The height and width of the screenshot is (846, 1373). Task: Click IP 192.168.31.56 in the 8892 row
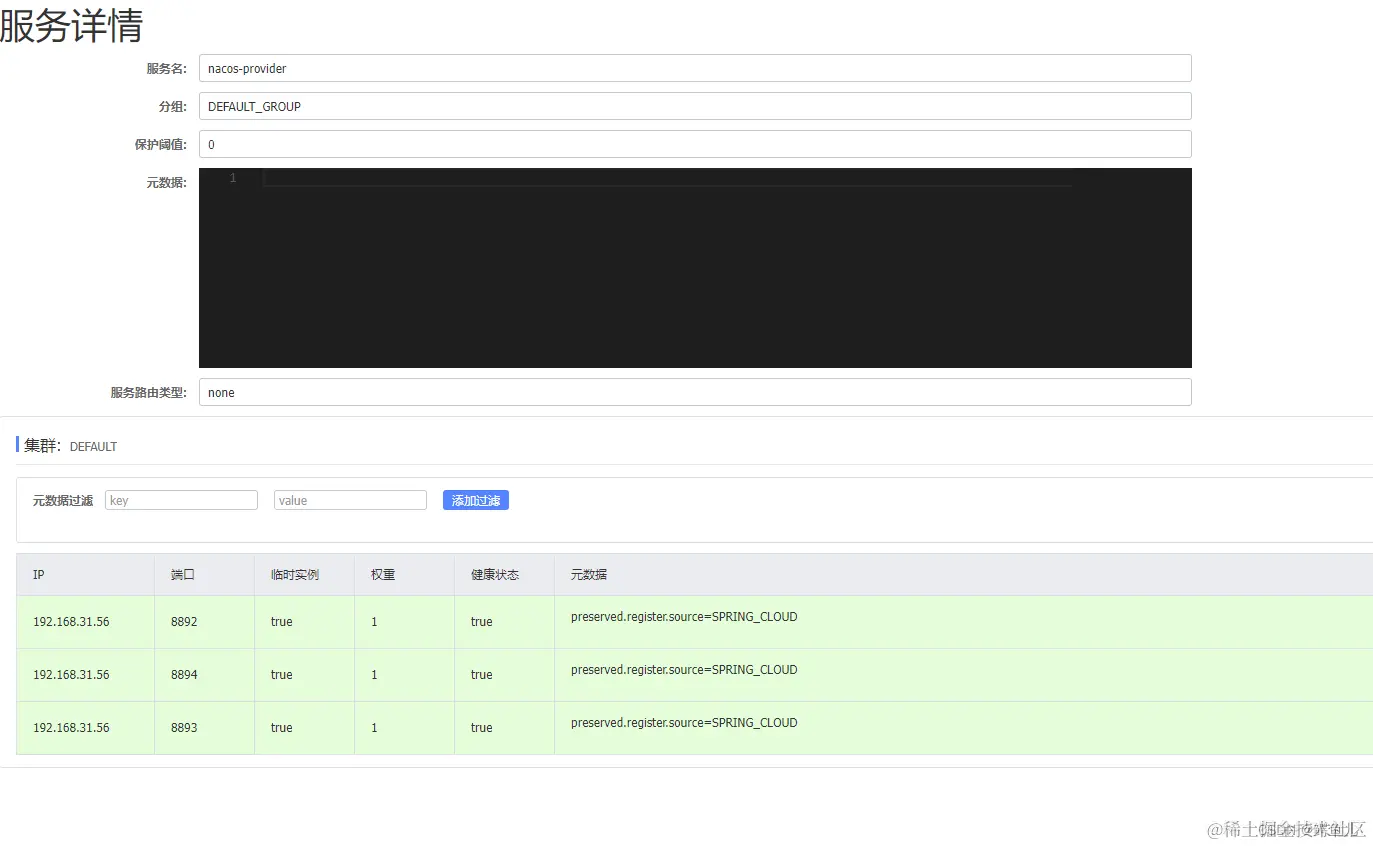71,622
